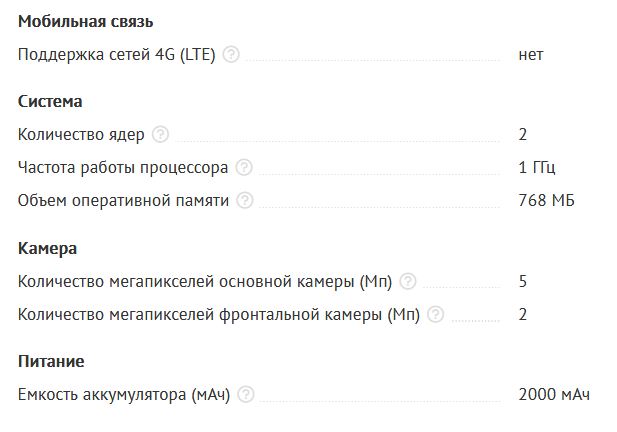Click the Камера section heading
The width and height of the screenshot is (617, 432).
47,249
